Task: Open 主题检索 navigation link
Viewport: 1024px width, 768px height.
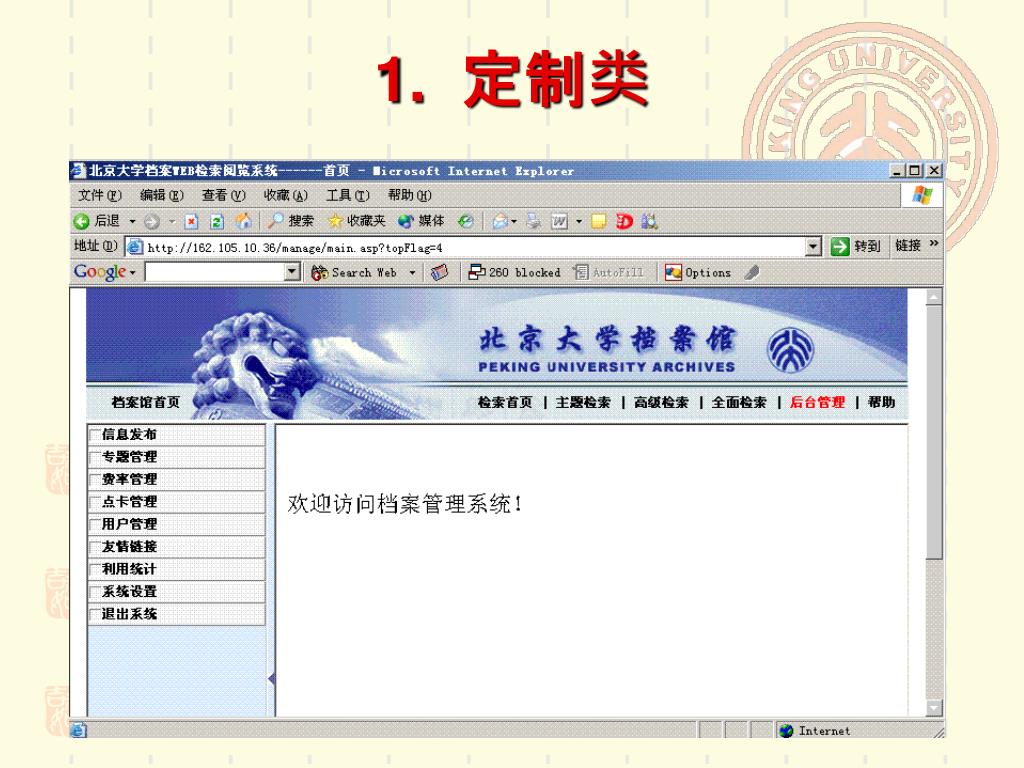Action: [x=583, y=402]
